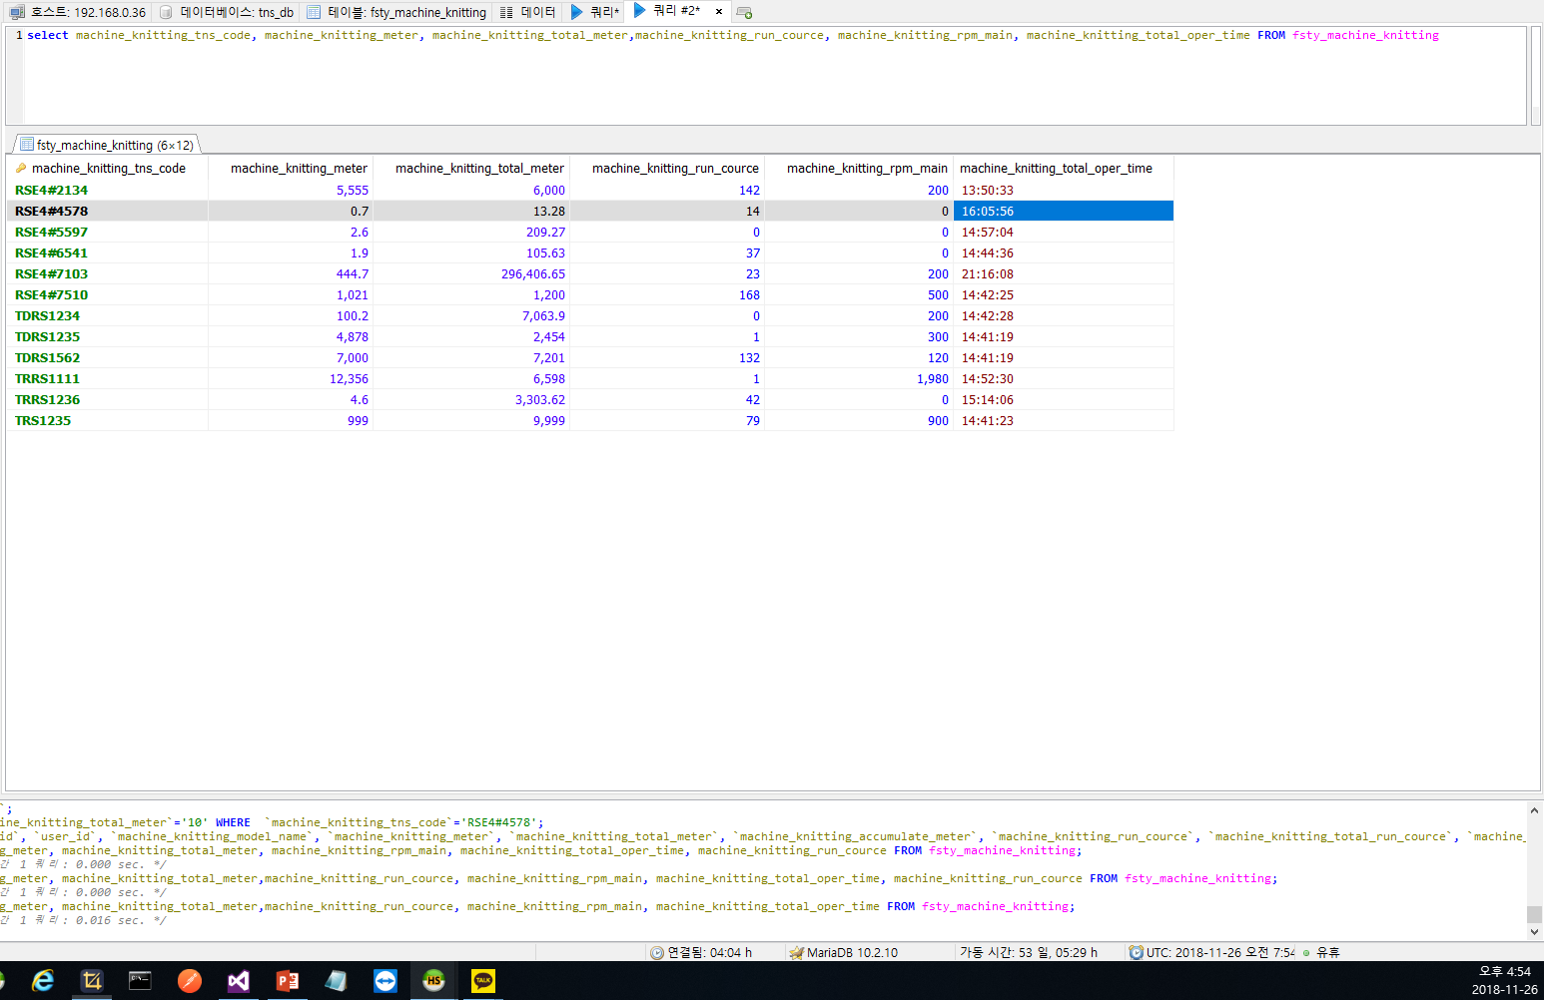This screenshot has width=1544, height=1000.
Task: Launch PowerPoint from the taskbar
Action: [x=287, y=981]
